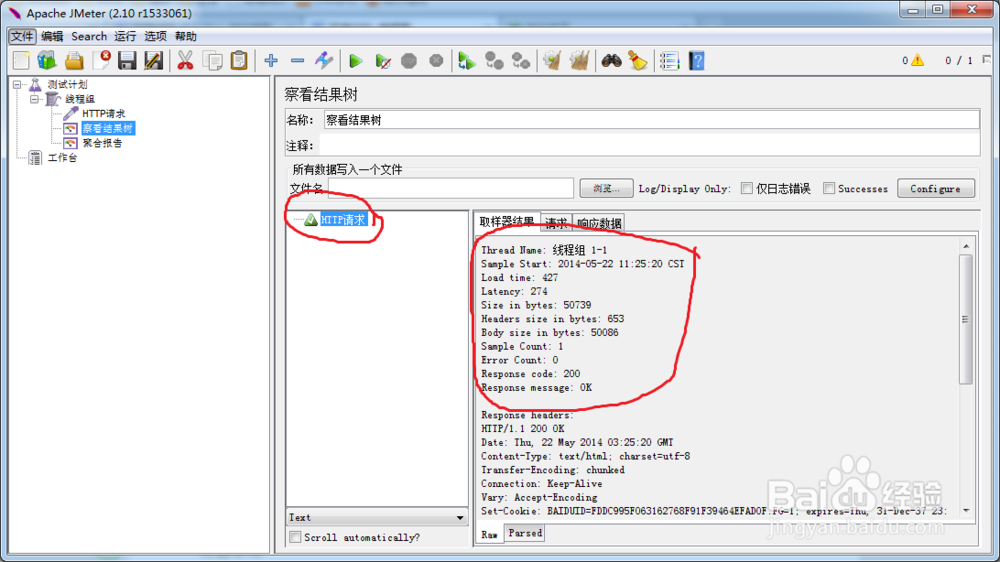
Task: Click the New test plan icon
Action: 21,61
